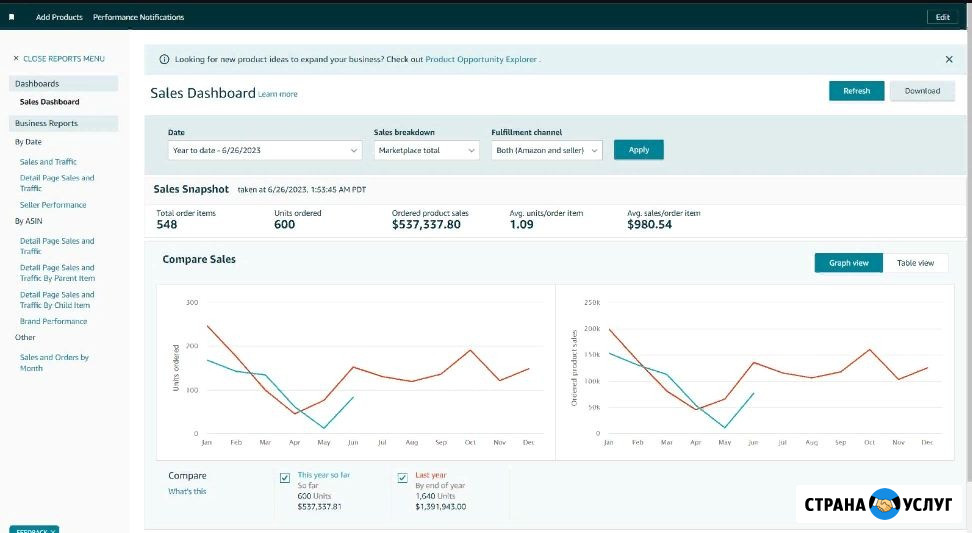This screenshot has width=972, height=533.
Task: Dismiss the Product Opportunity banner
Action: click(948, 59)
